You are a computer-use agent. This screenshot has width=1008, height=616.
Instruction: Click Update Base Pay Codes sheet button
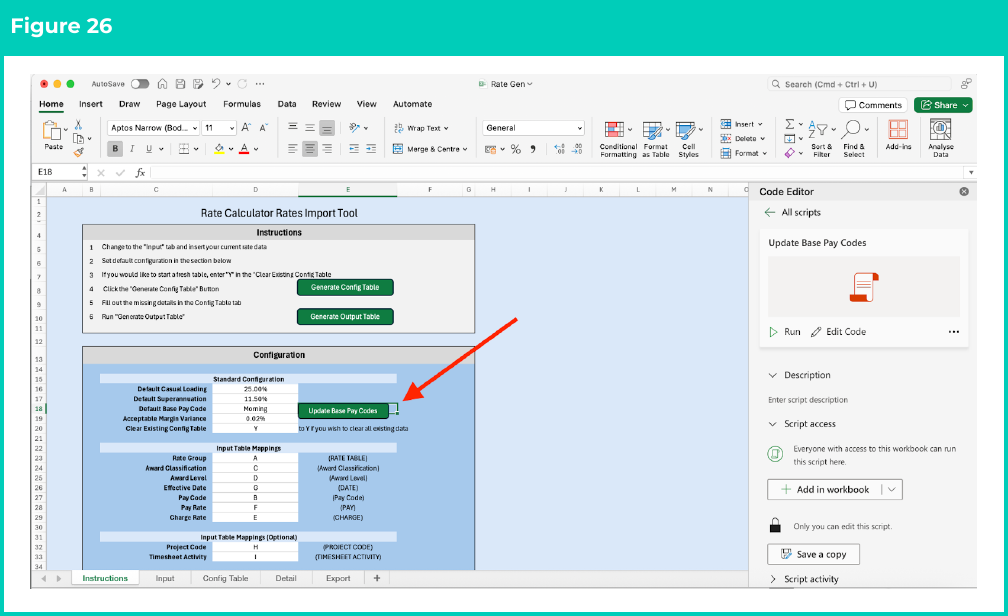(343, 410)
